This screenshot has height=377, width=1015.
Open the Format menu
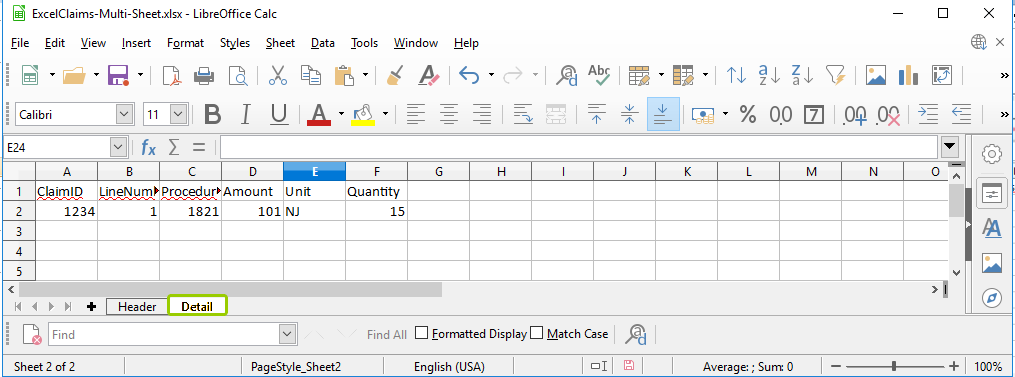[185, 43]
